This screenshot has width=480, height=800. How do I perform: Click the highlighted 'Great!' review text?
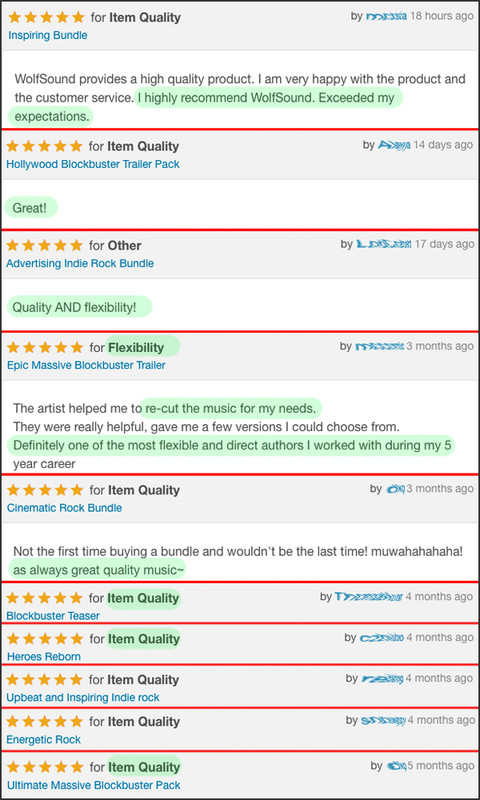[31, 208]
